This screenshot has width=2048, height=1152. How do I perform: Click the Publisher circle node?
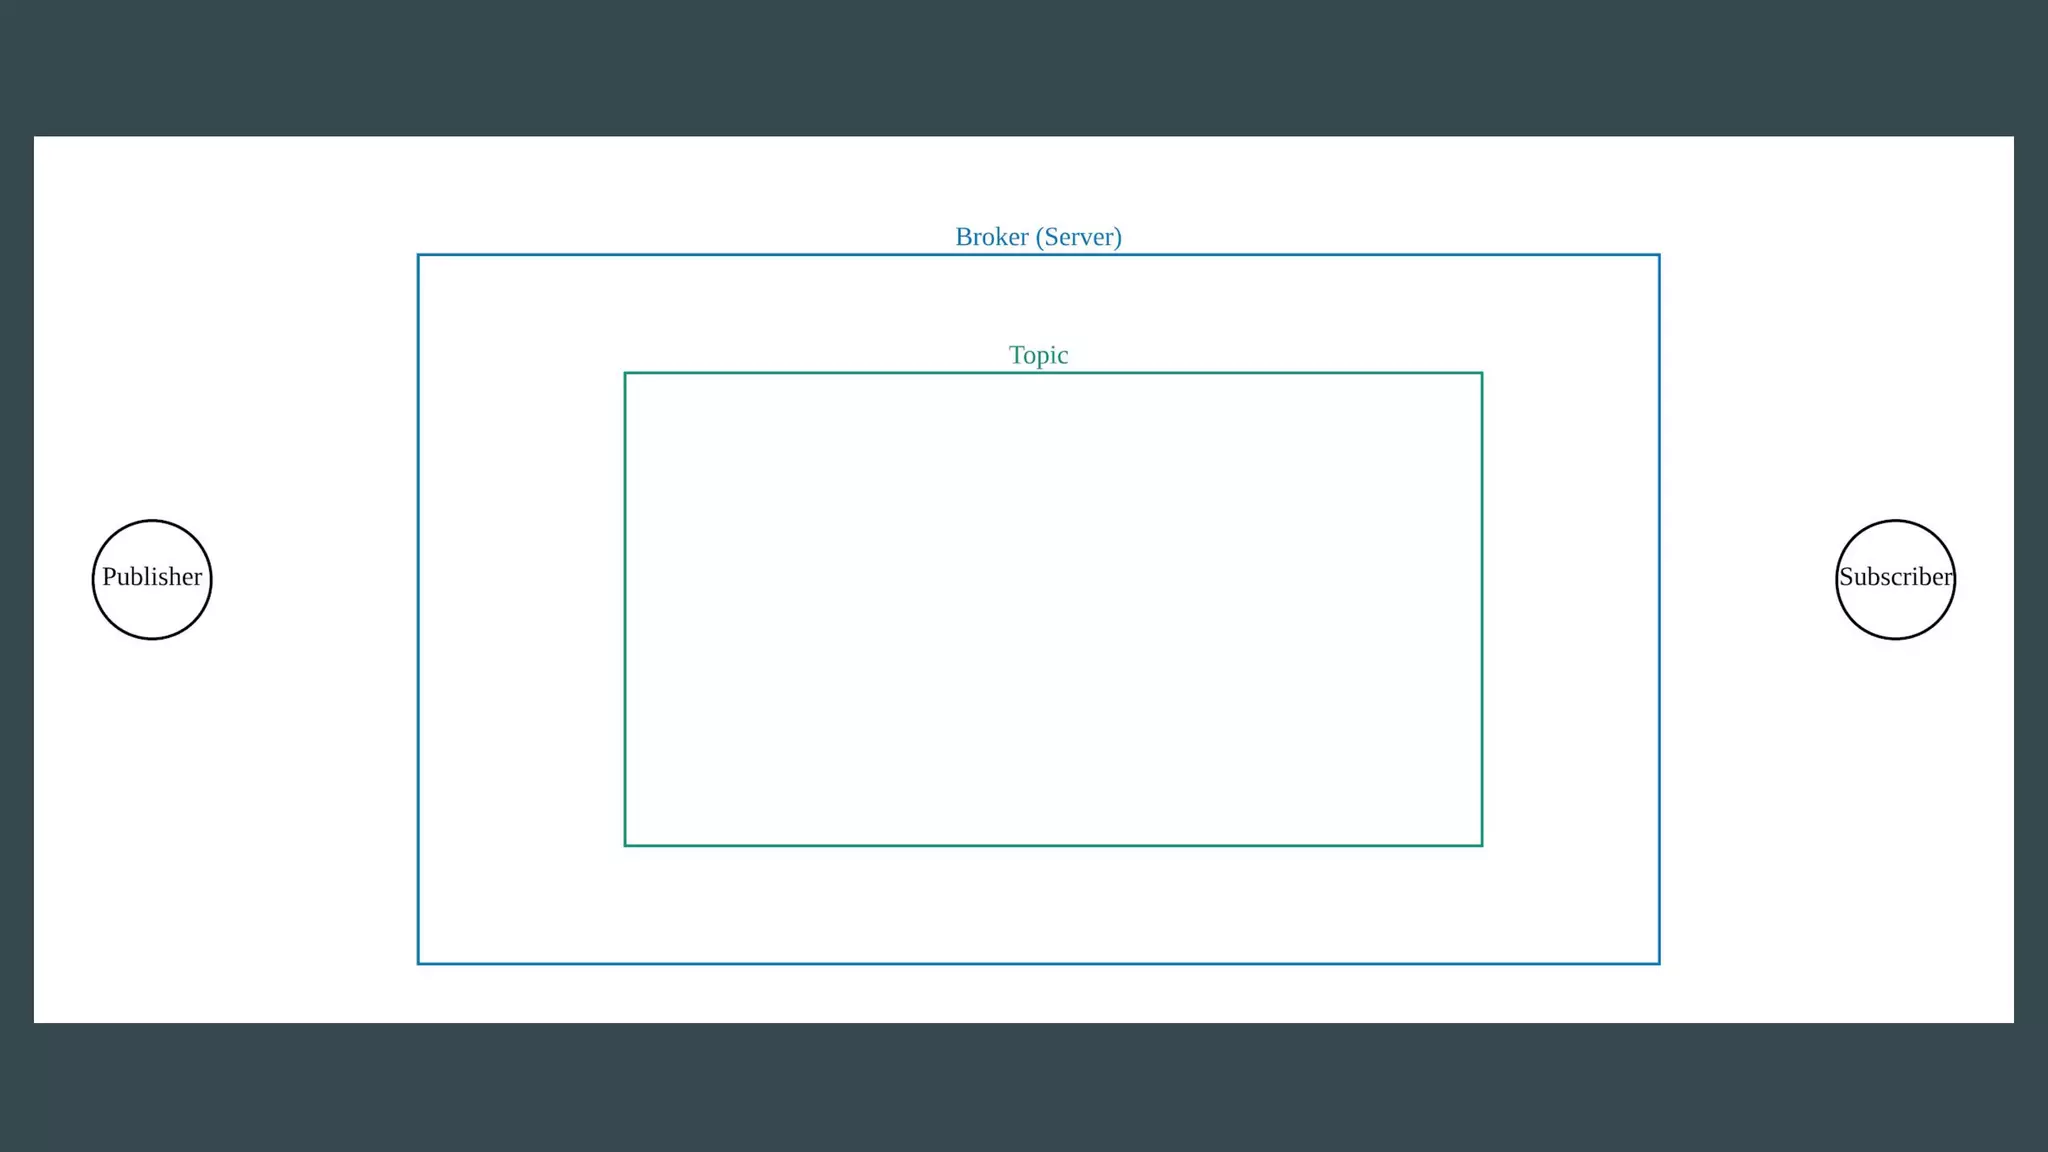pos(152,579)
